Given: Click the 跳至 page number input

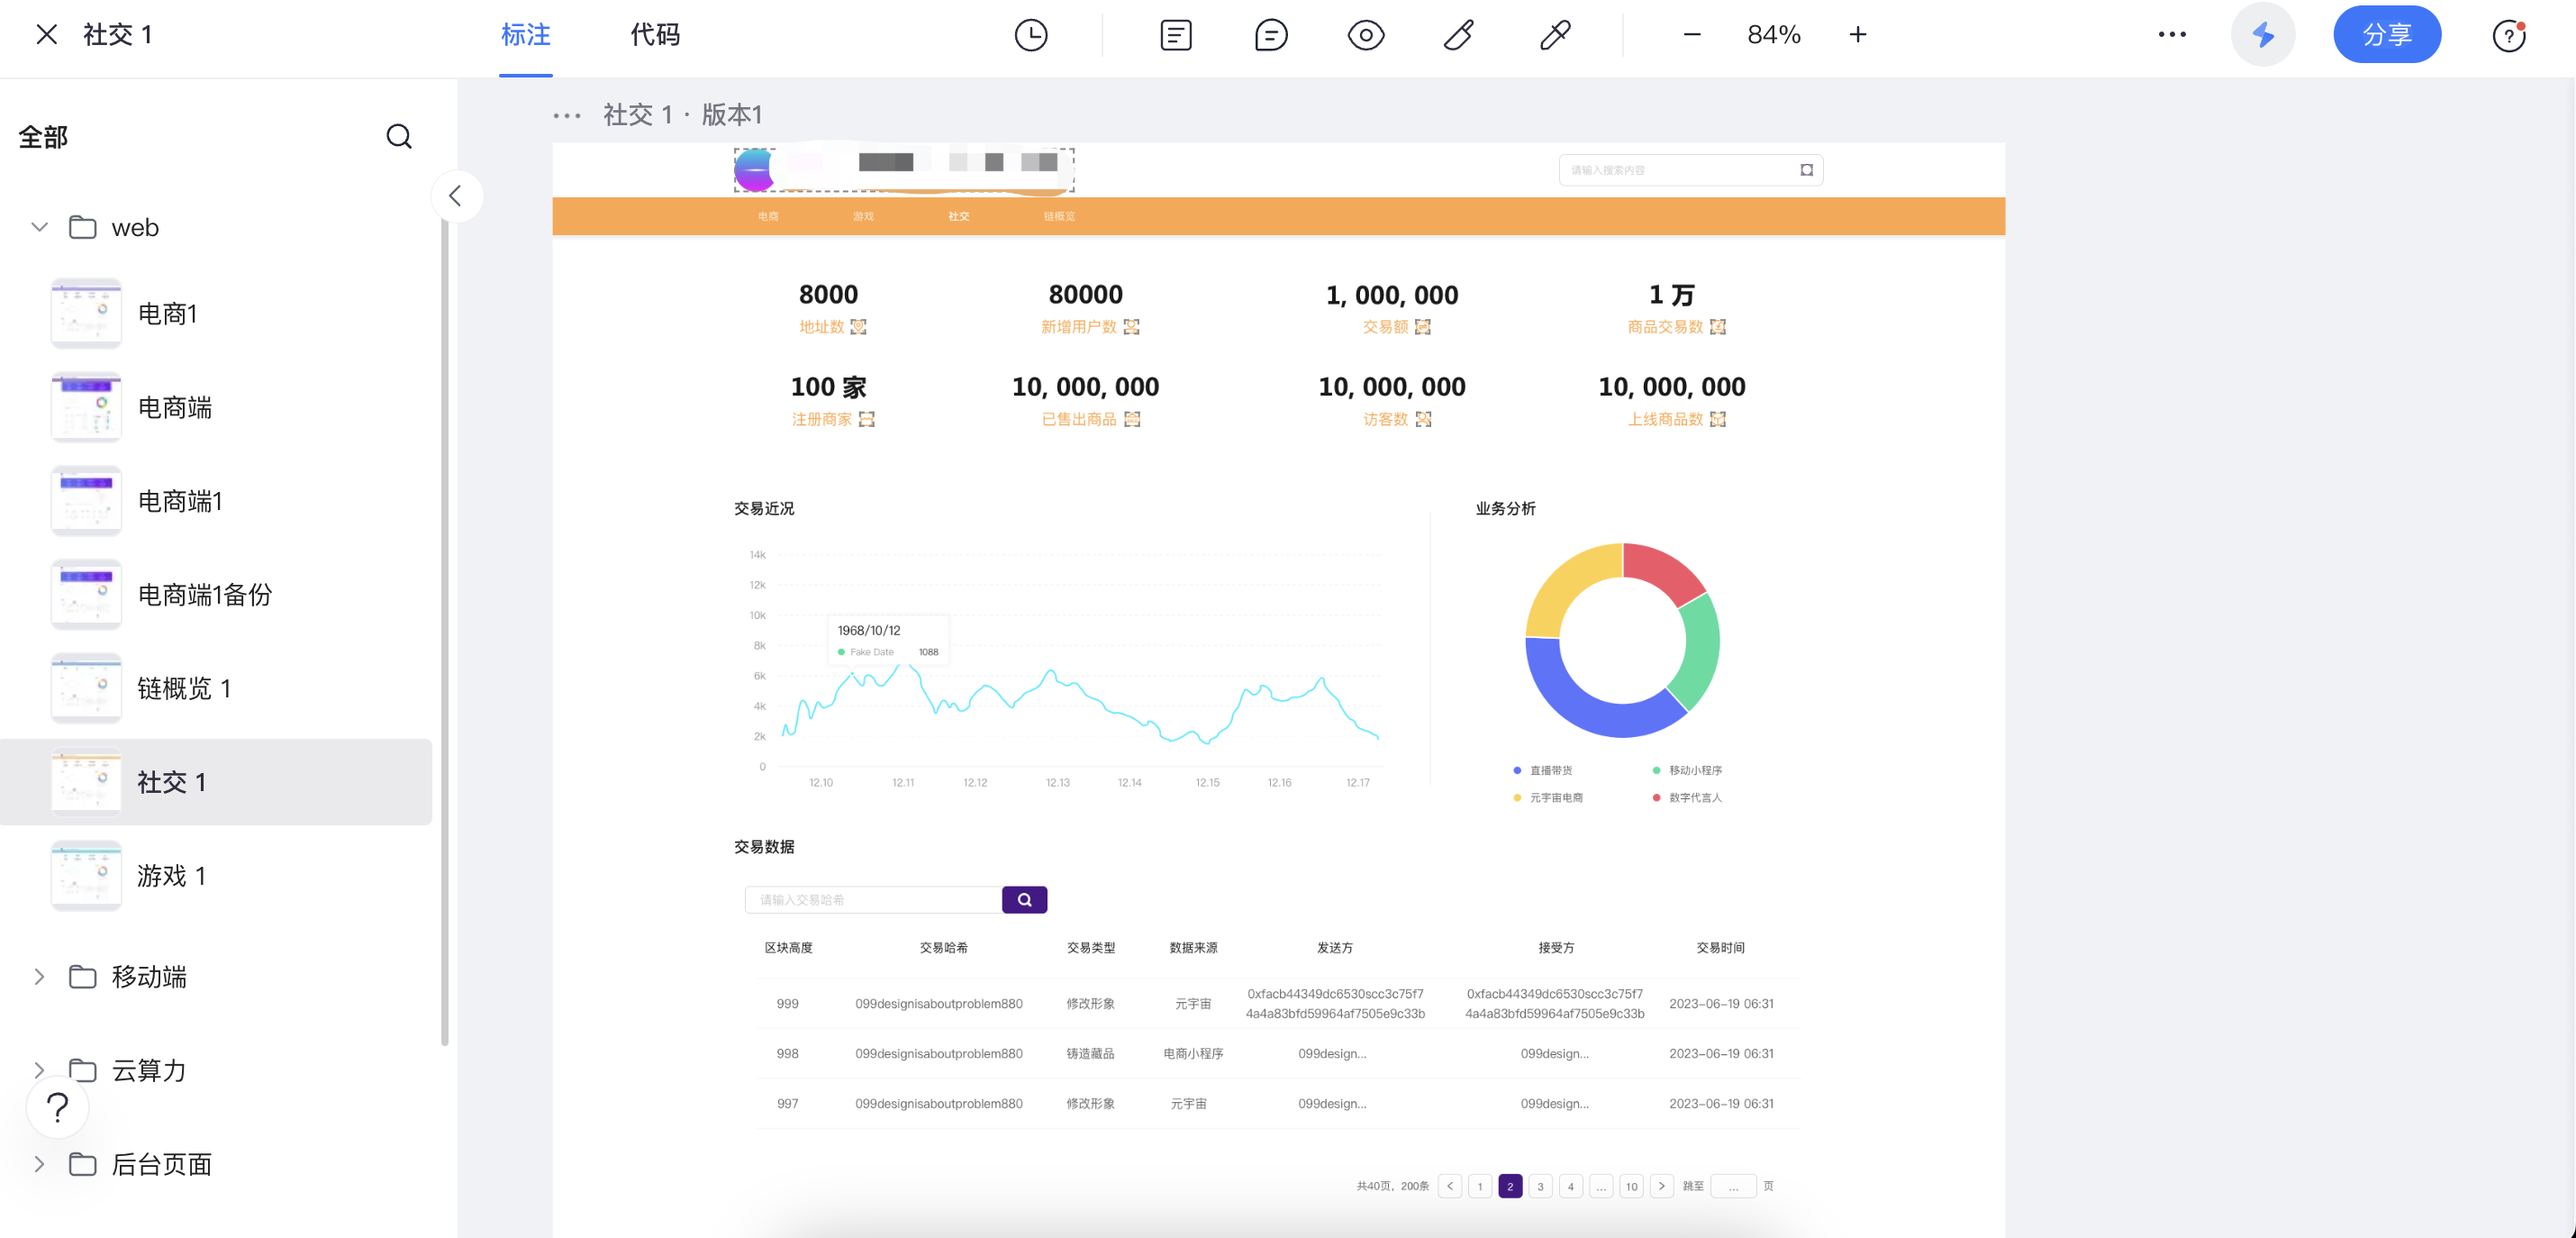Looking at the screenshot, I should (x=1733, y=1186).
